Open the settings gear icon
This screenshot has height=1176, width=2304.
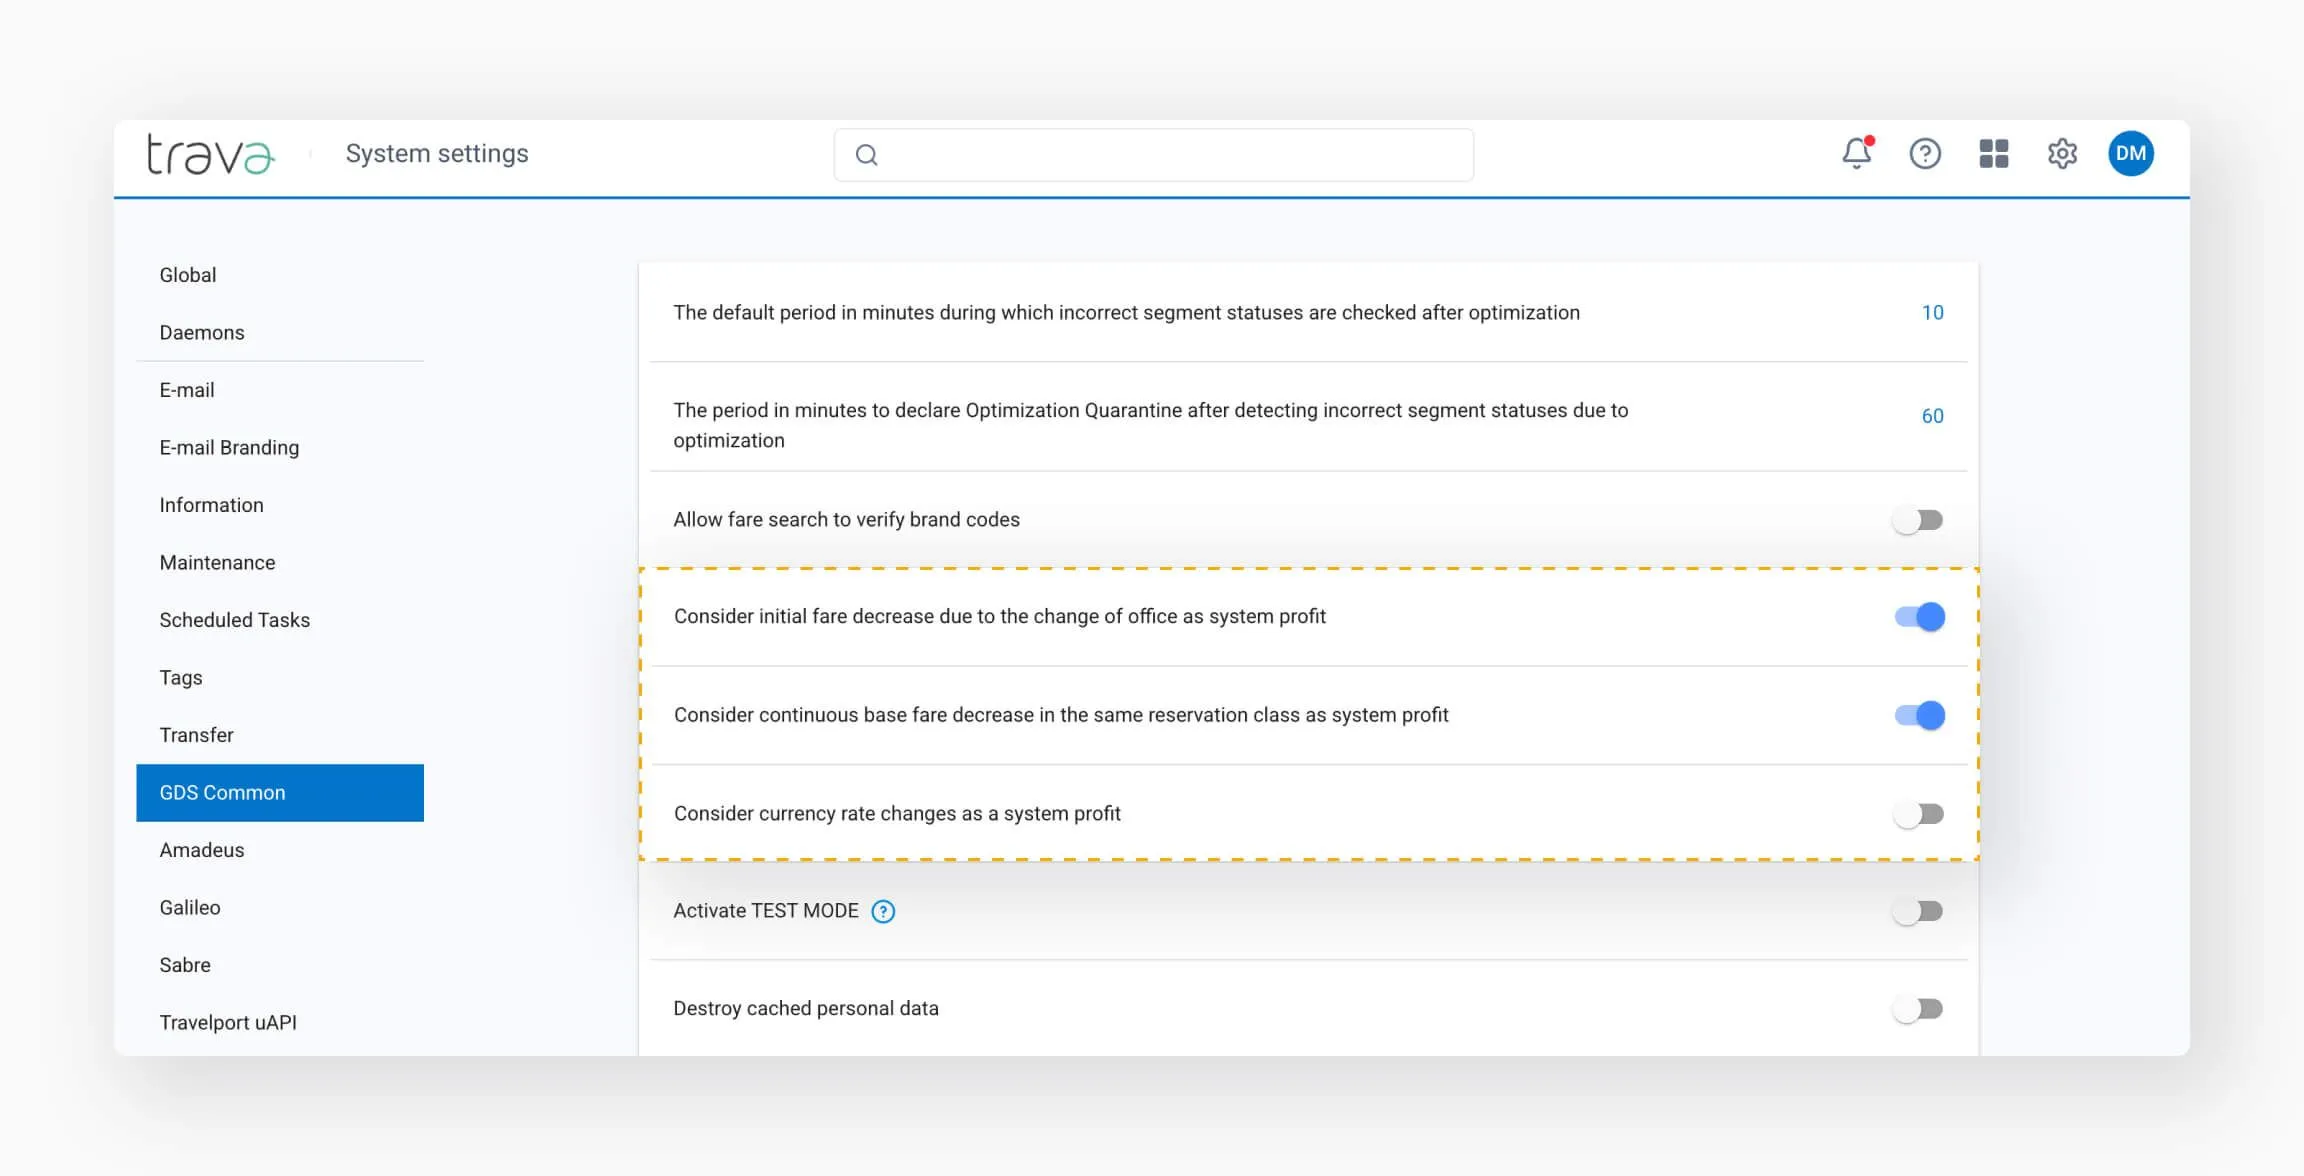tap(2062, 154)
